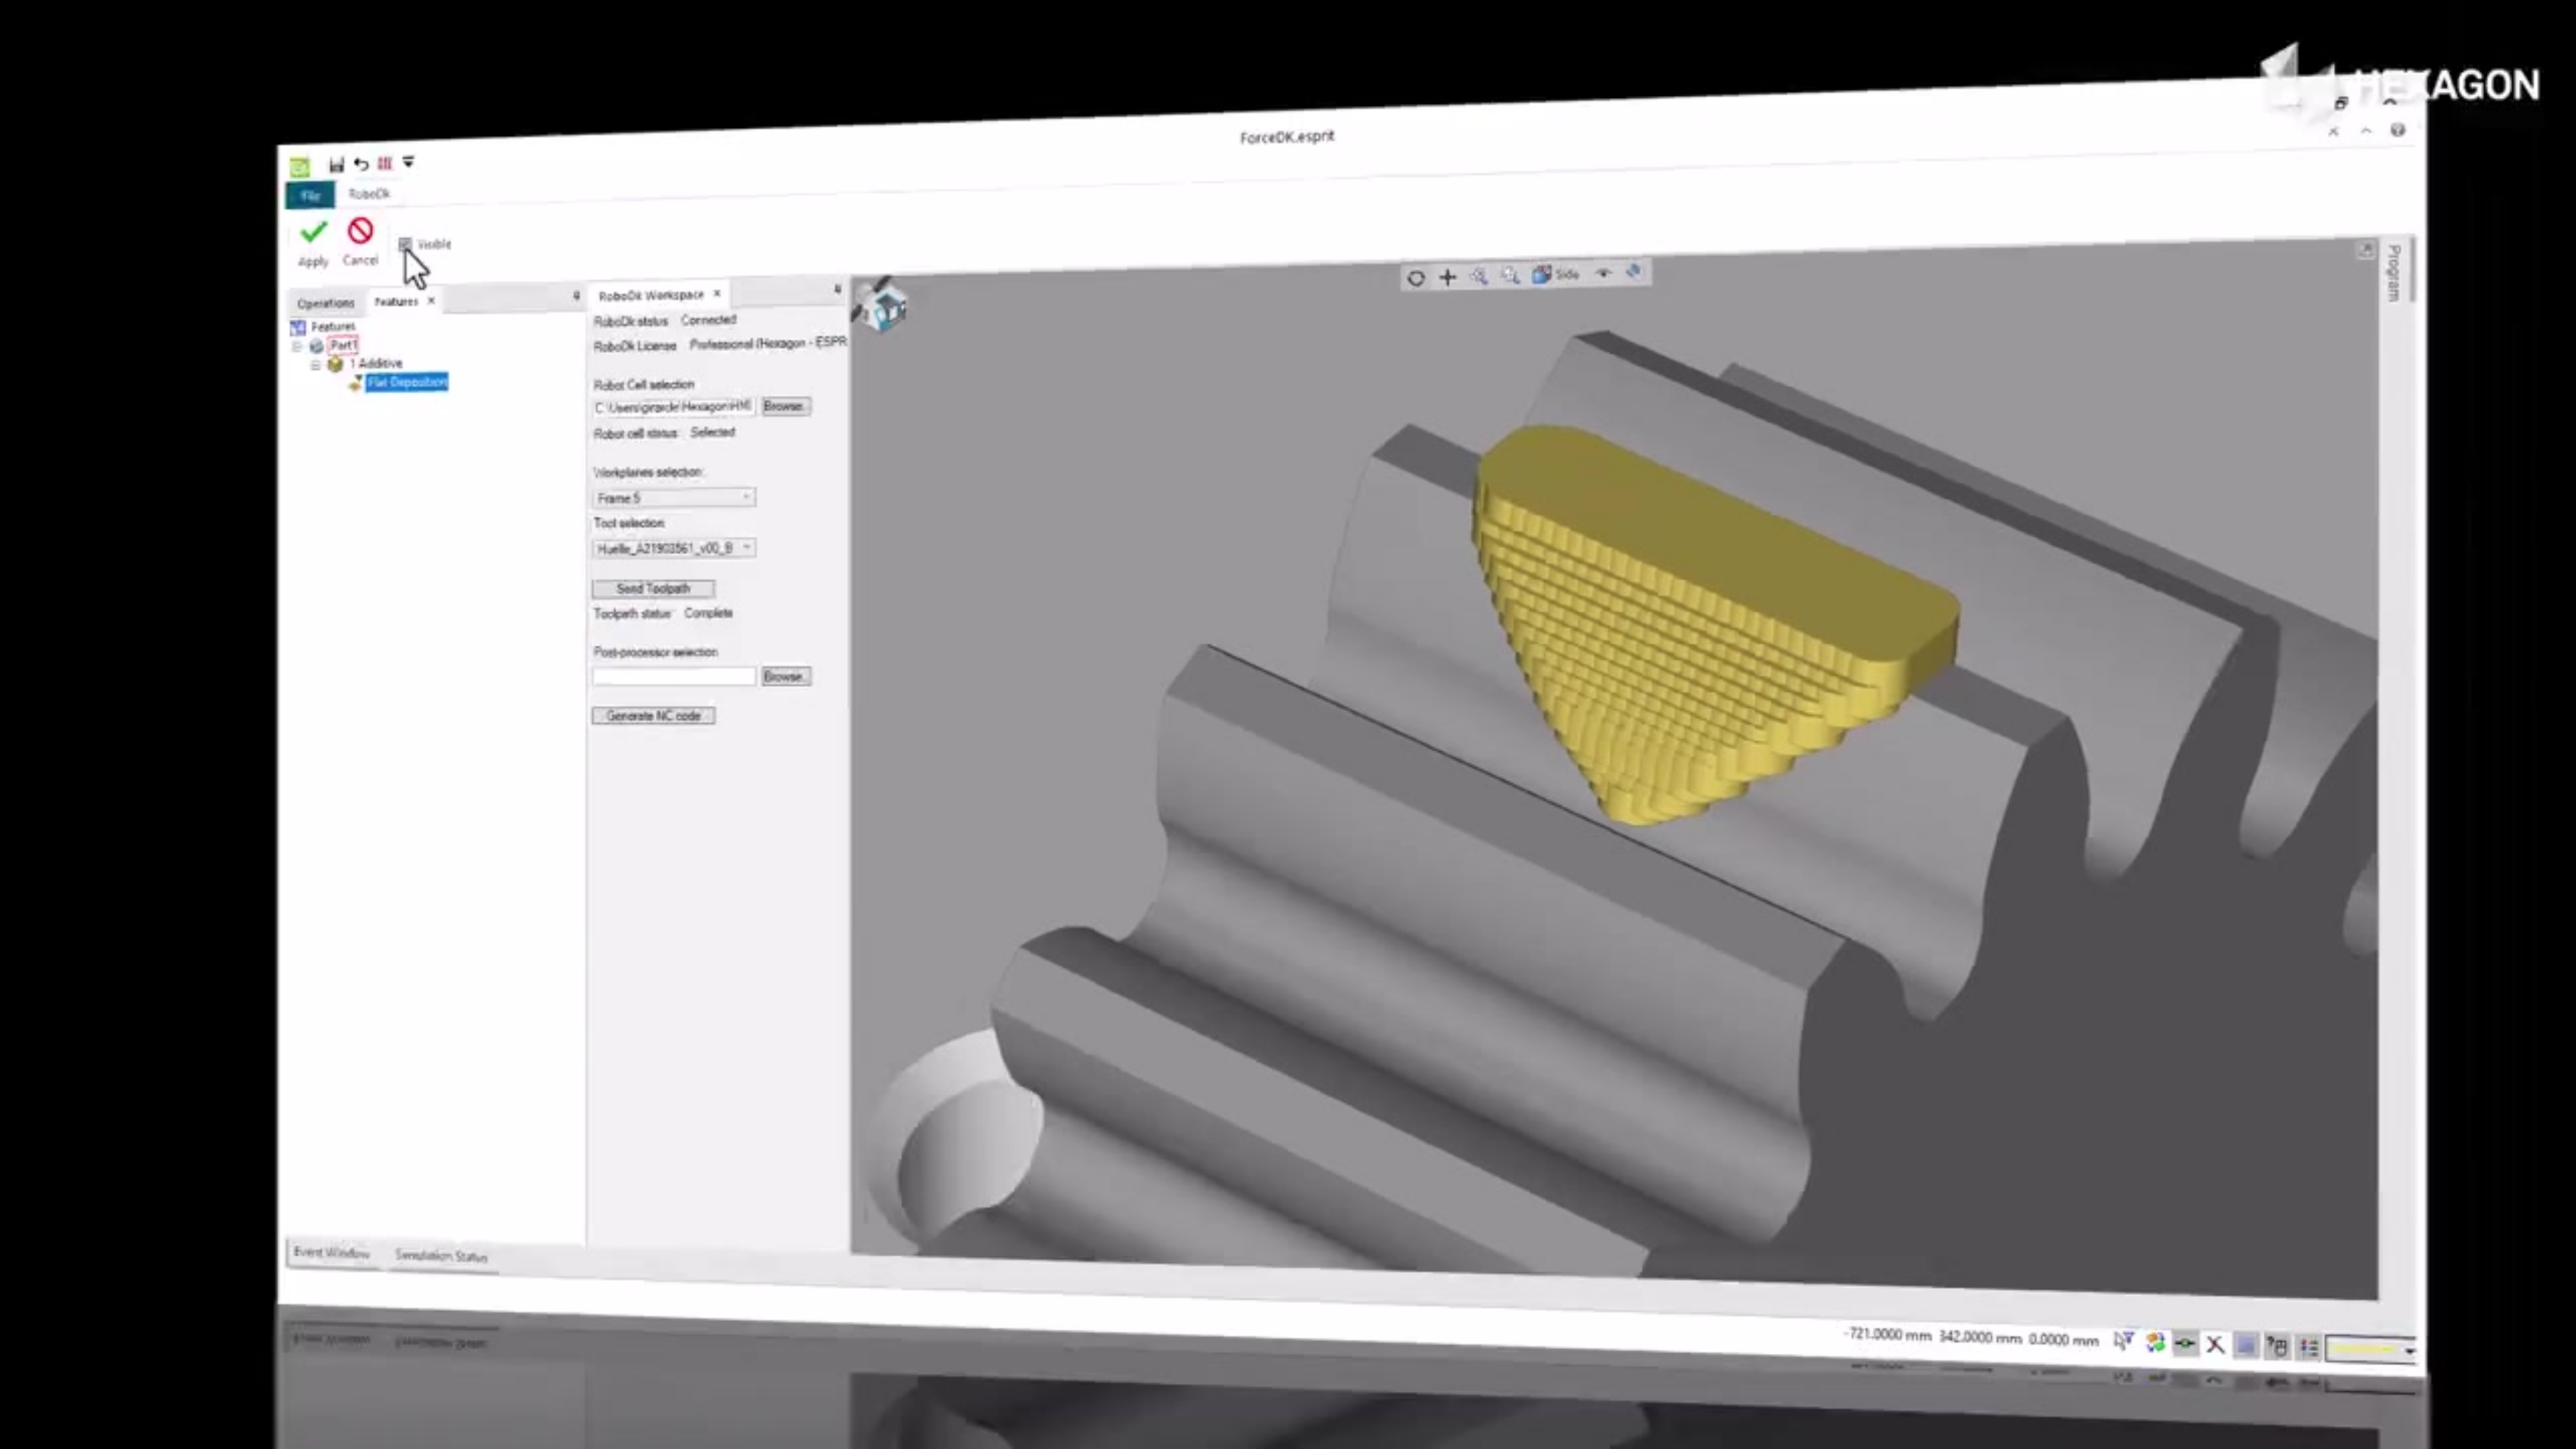The image size is (2576, 1449).
Task: Click the undo arrow icon
Action: (361, 164)
